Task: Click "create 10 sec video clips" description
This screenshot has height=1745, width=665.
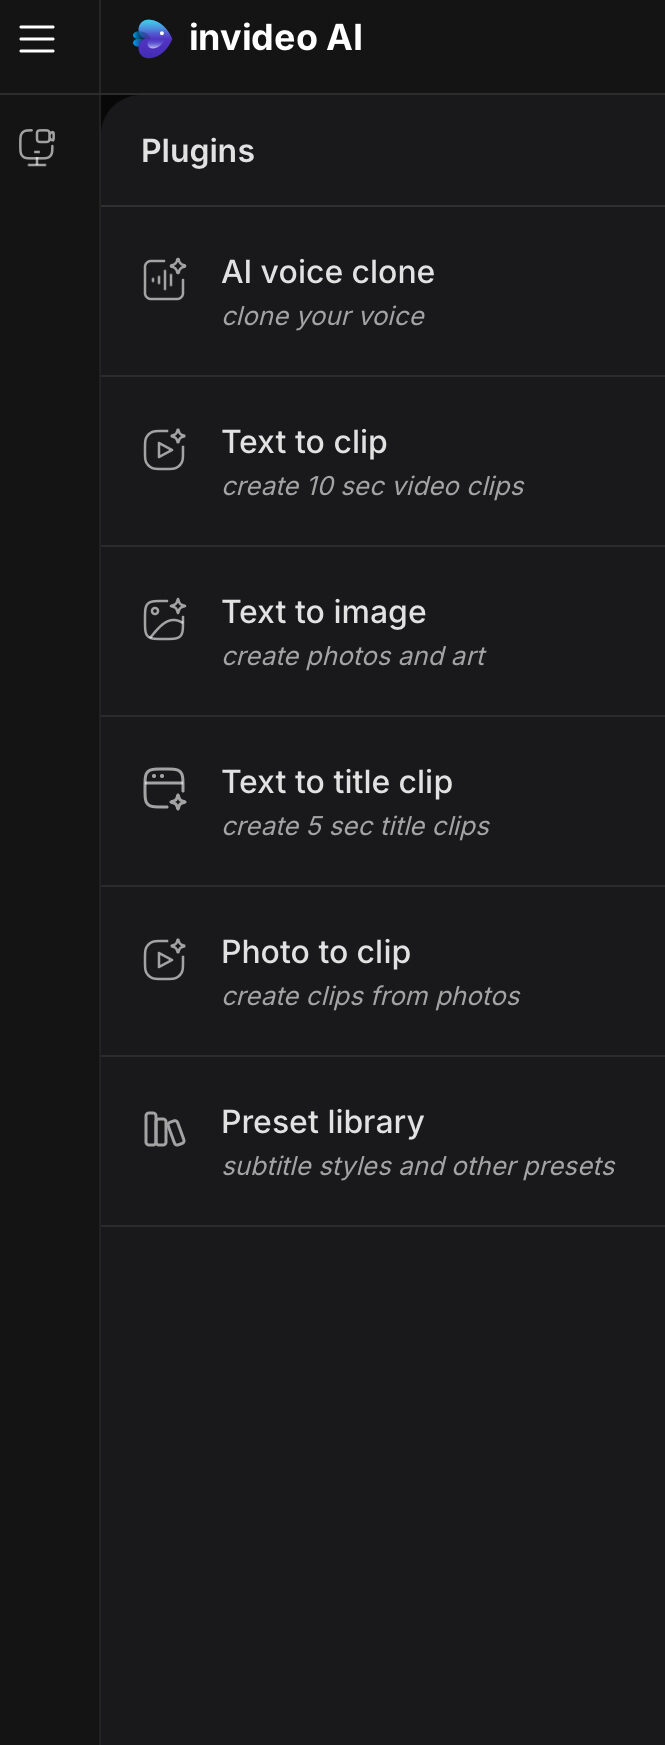Action: [x=373, y=486]
